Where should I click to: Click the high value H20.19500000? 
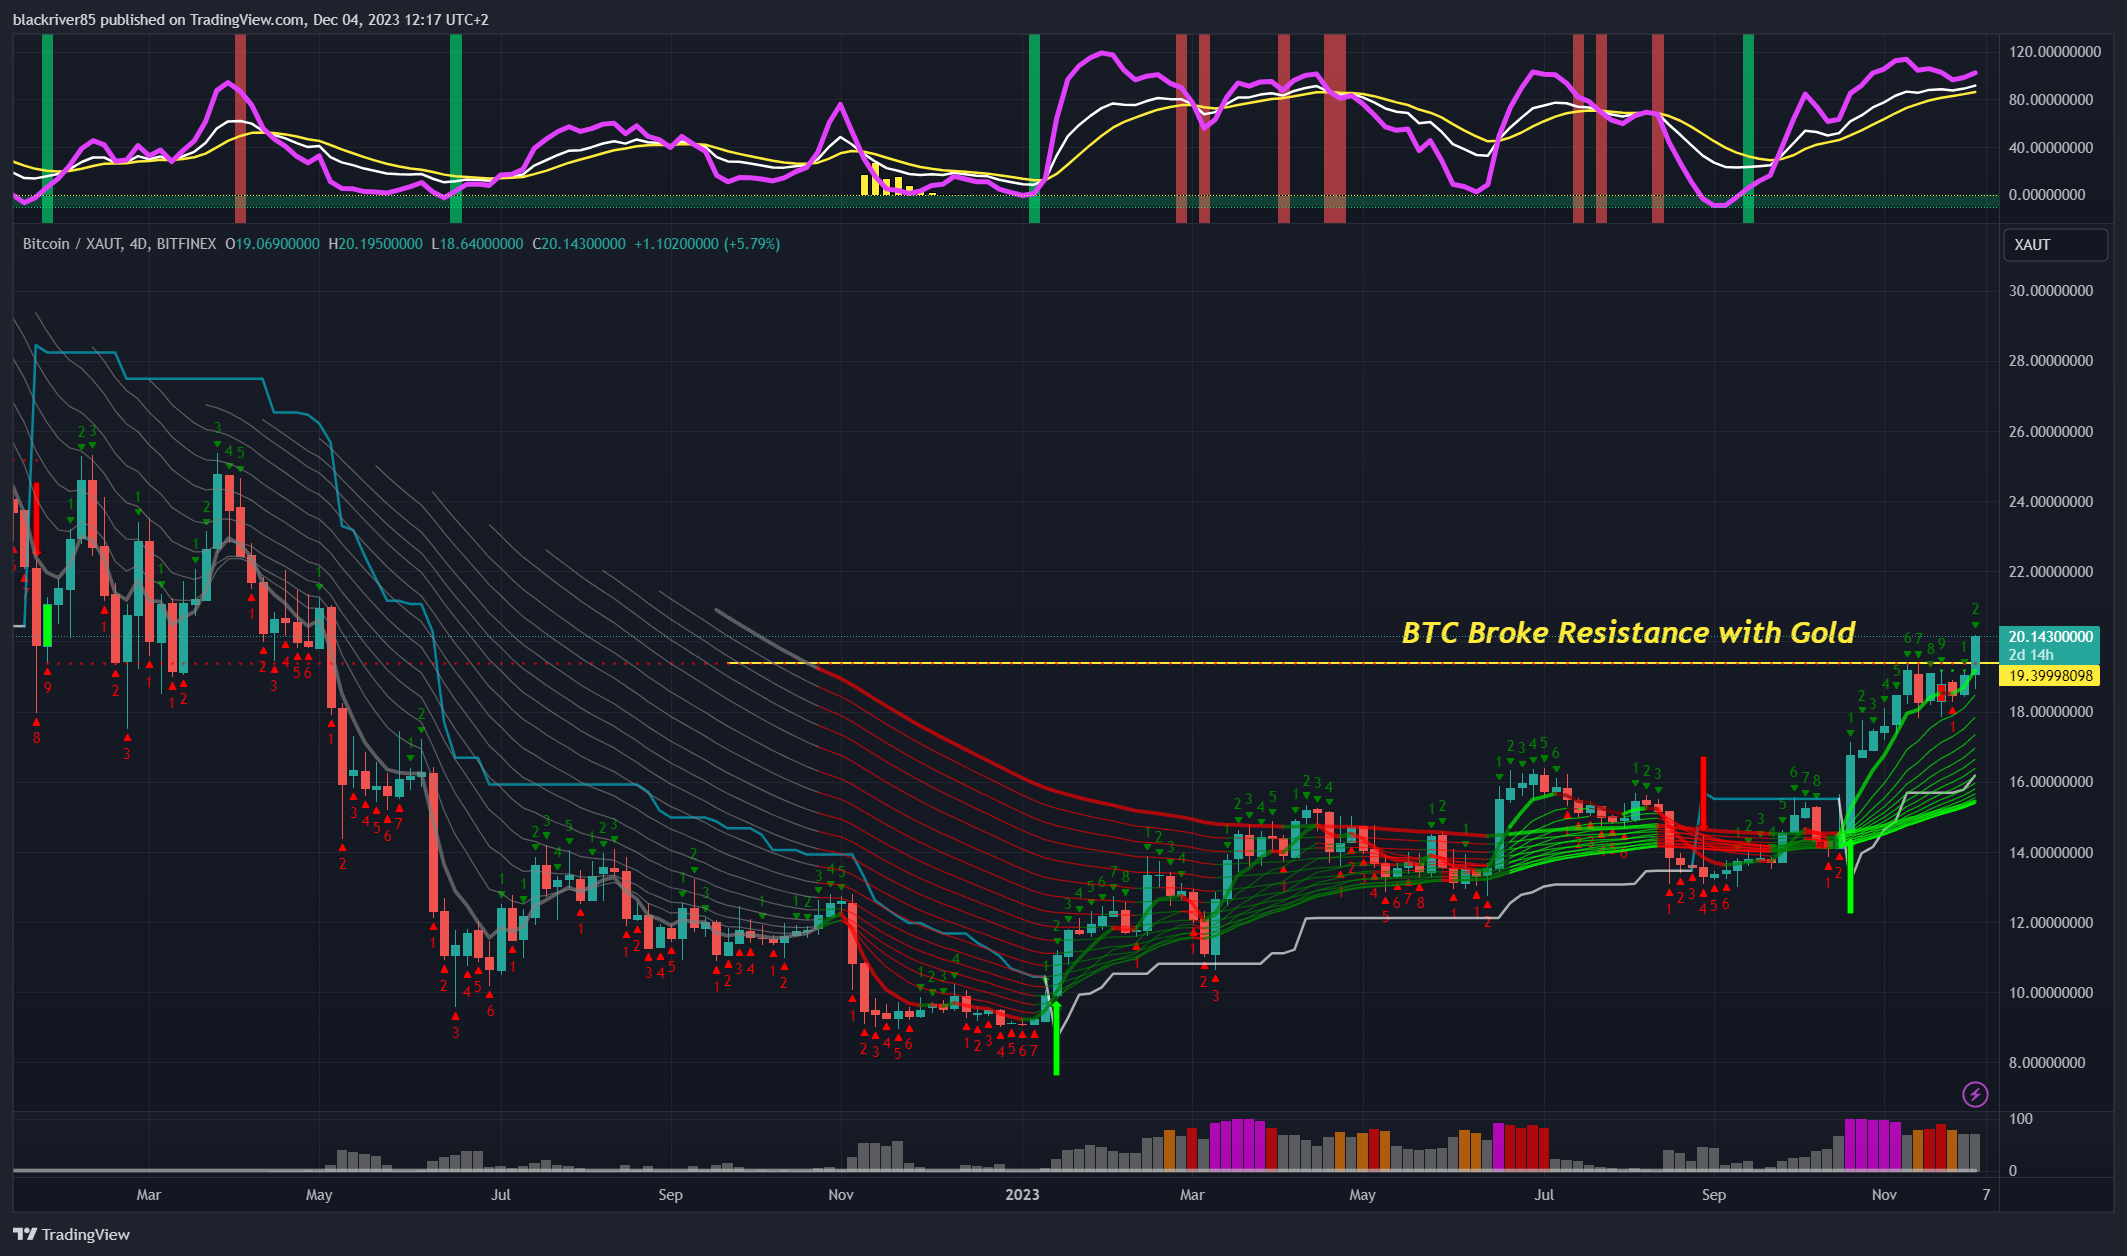[375, 244]
